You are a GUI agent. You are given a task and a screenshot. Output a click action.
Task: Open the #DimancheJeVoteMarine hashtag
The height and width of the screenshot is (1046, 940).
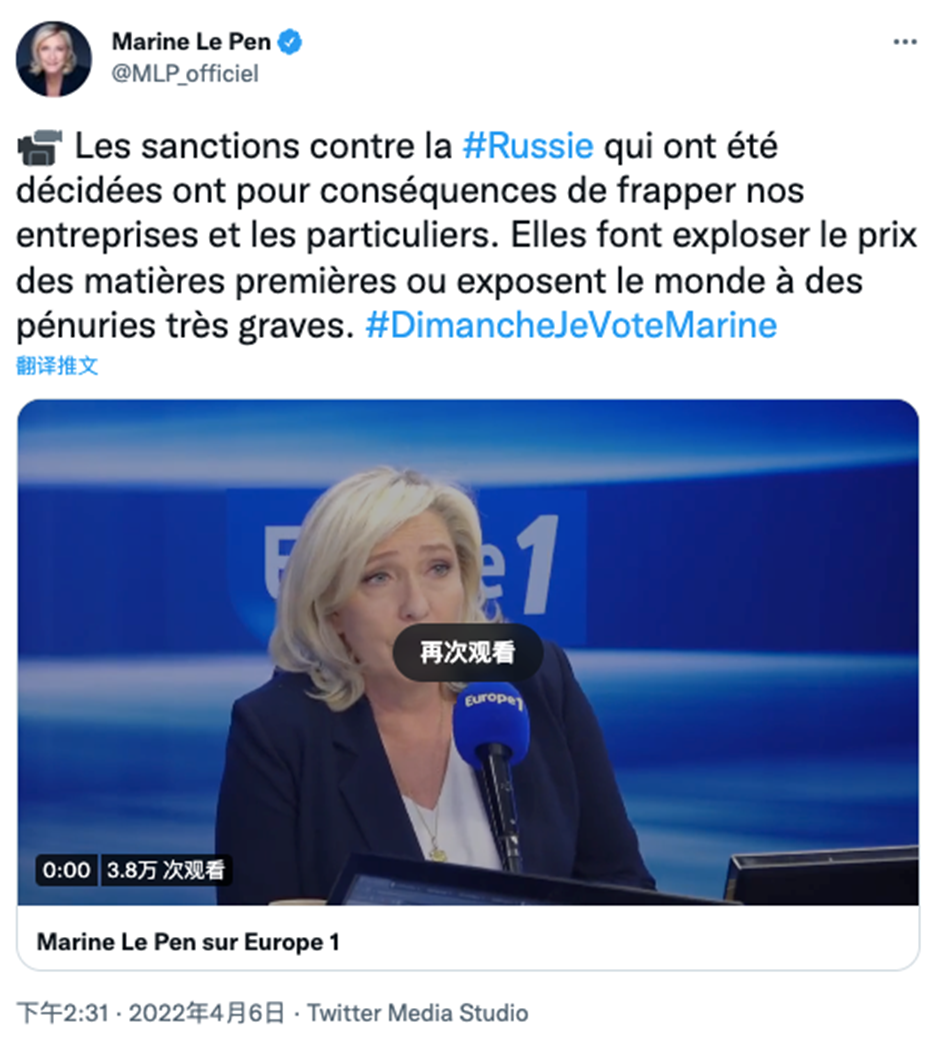point(571,326)
